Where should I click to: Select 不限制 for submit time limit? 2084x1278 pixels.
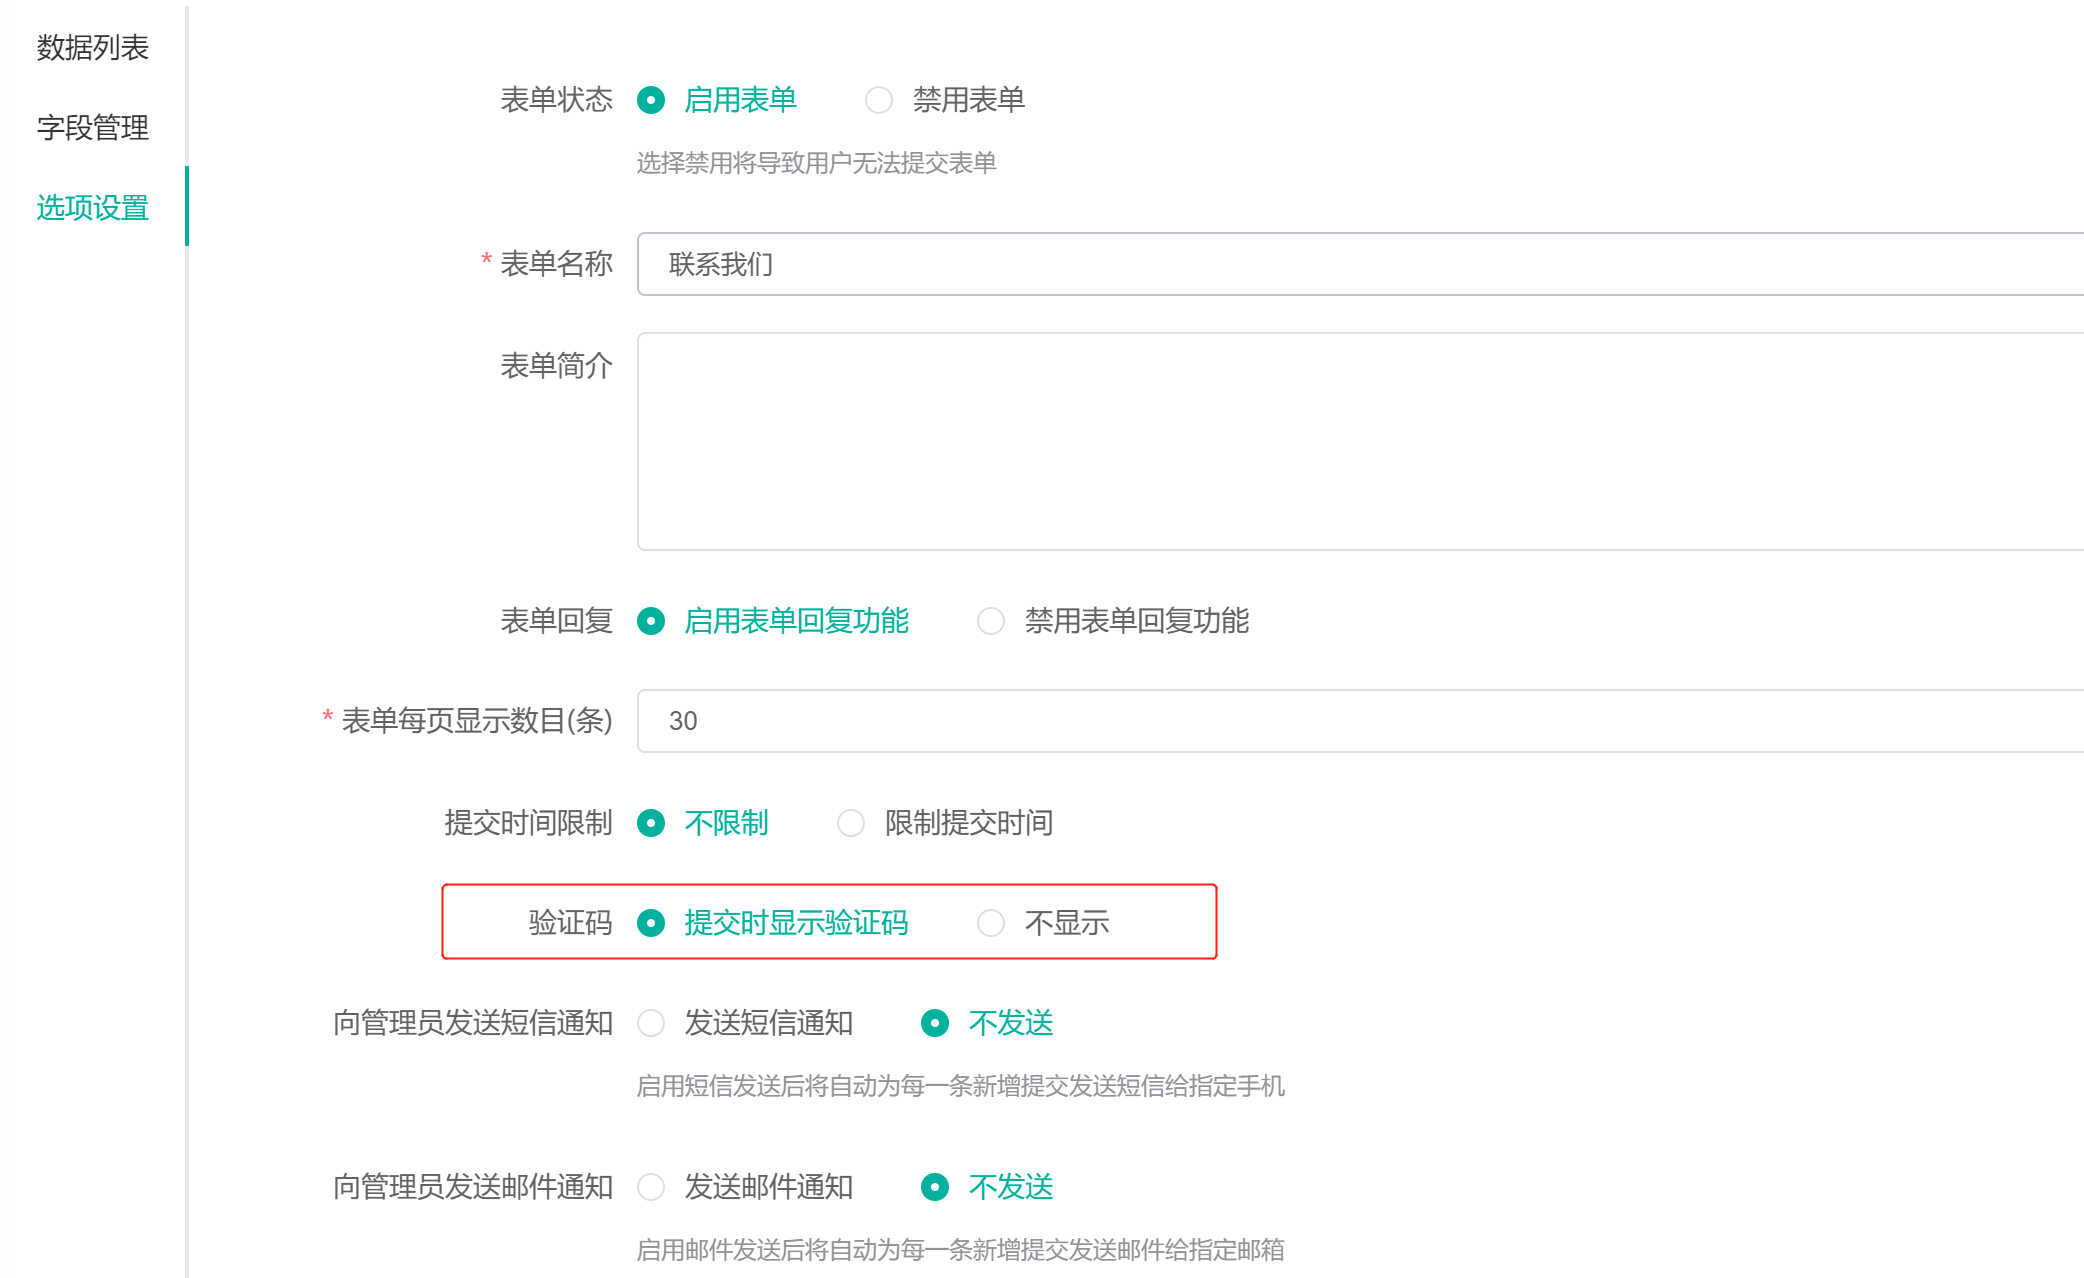651,823
